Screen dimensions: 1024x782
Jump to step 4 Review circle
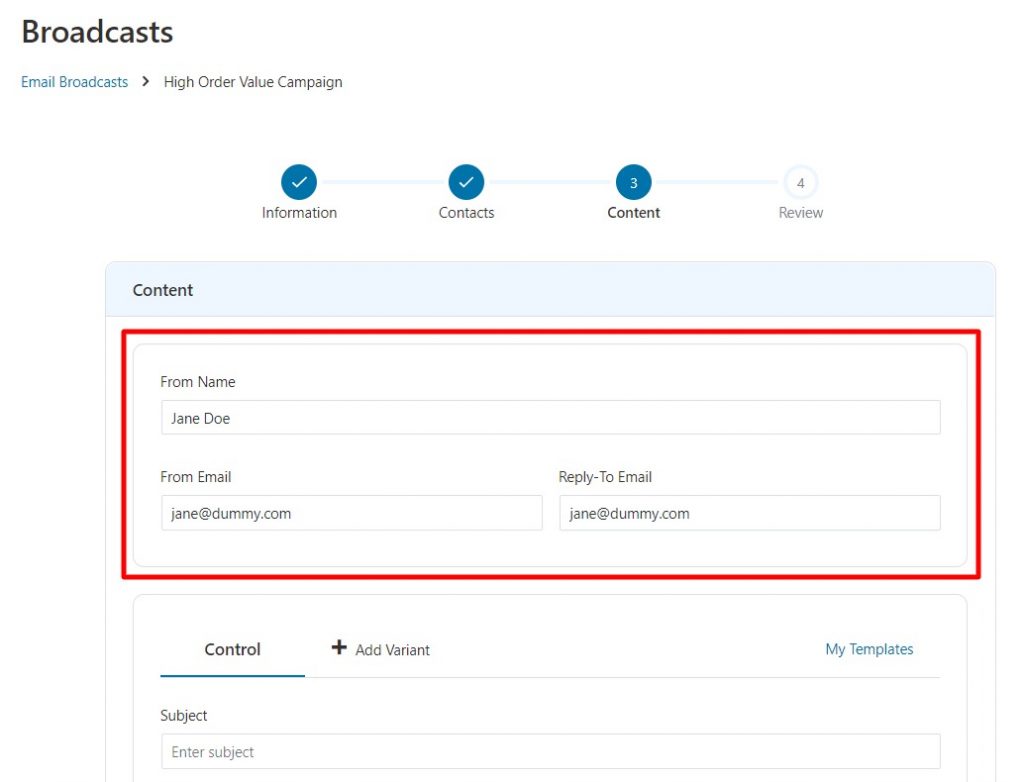click(801, 182)
